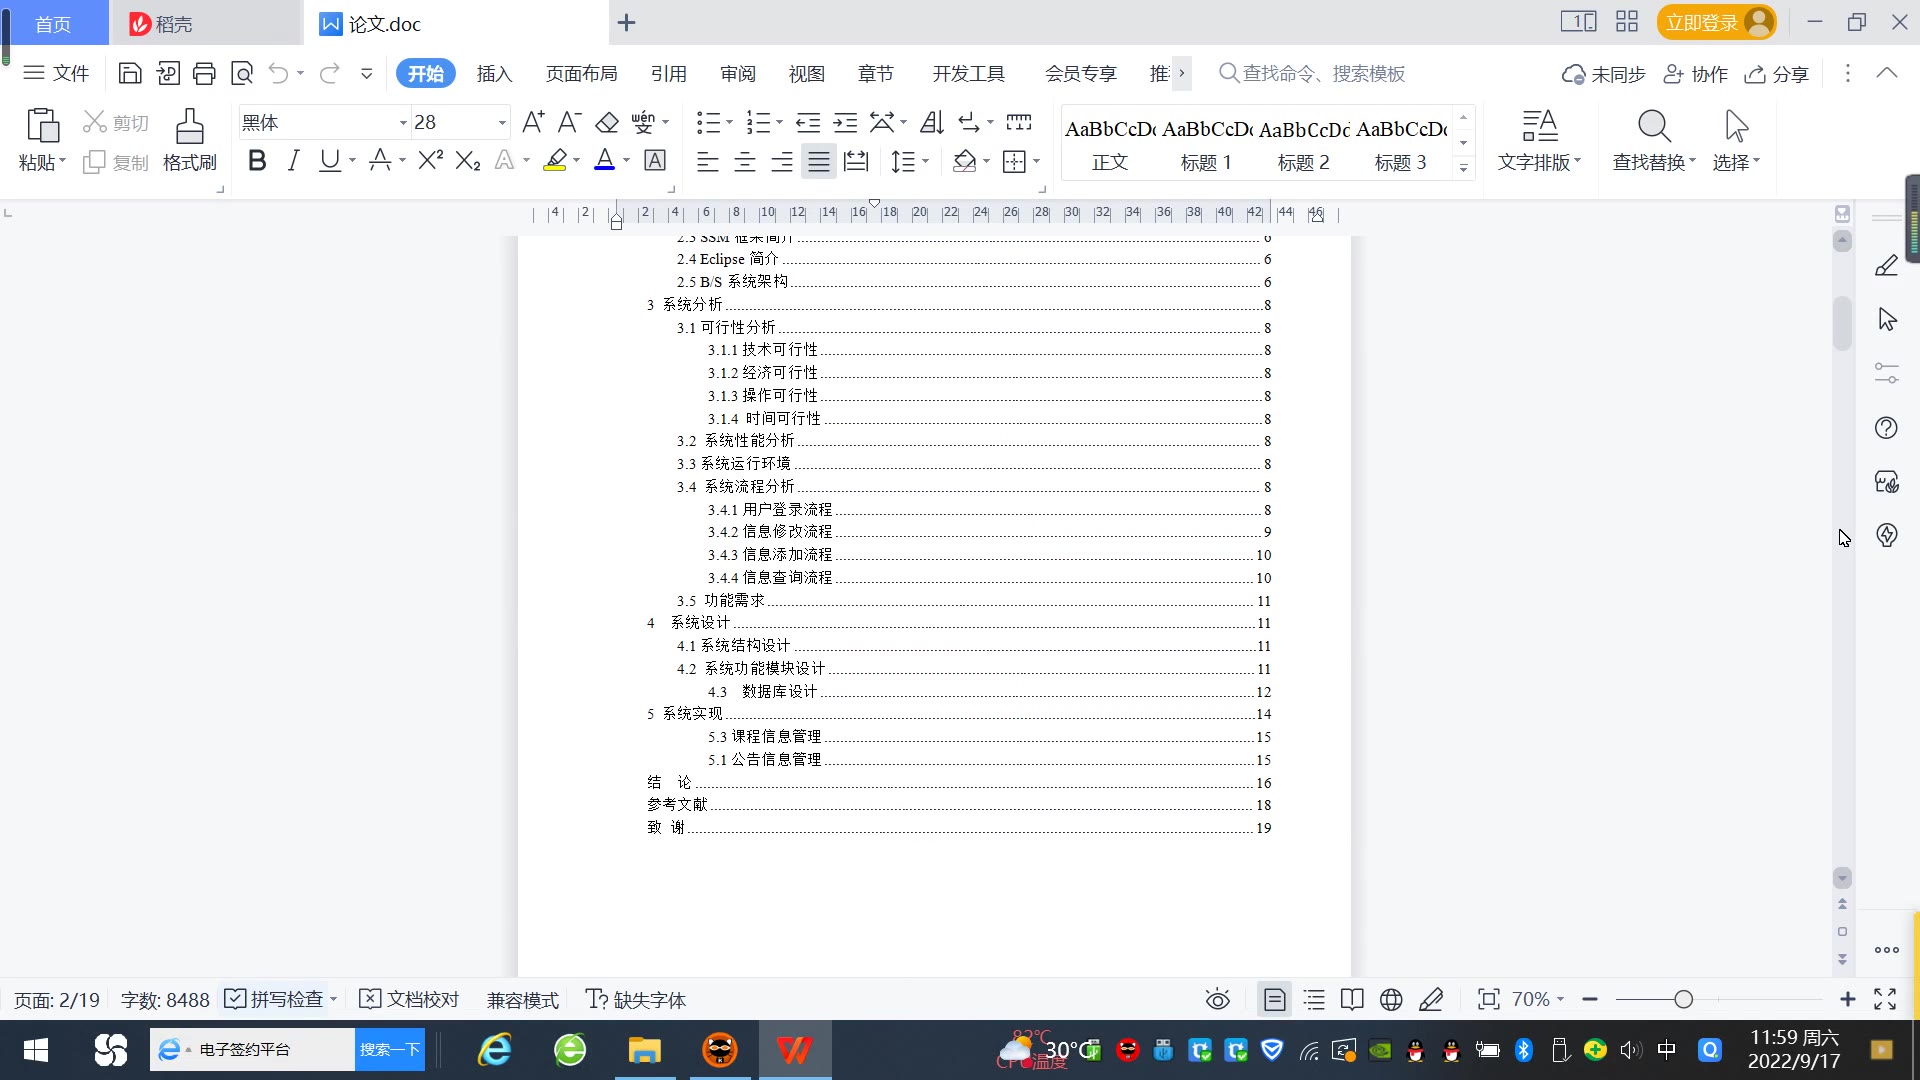Click the Increase Font Size icon
Viewport: 1920px width, 1080px height.
tap(533, 122)
